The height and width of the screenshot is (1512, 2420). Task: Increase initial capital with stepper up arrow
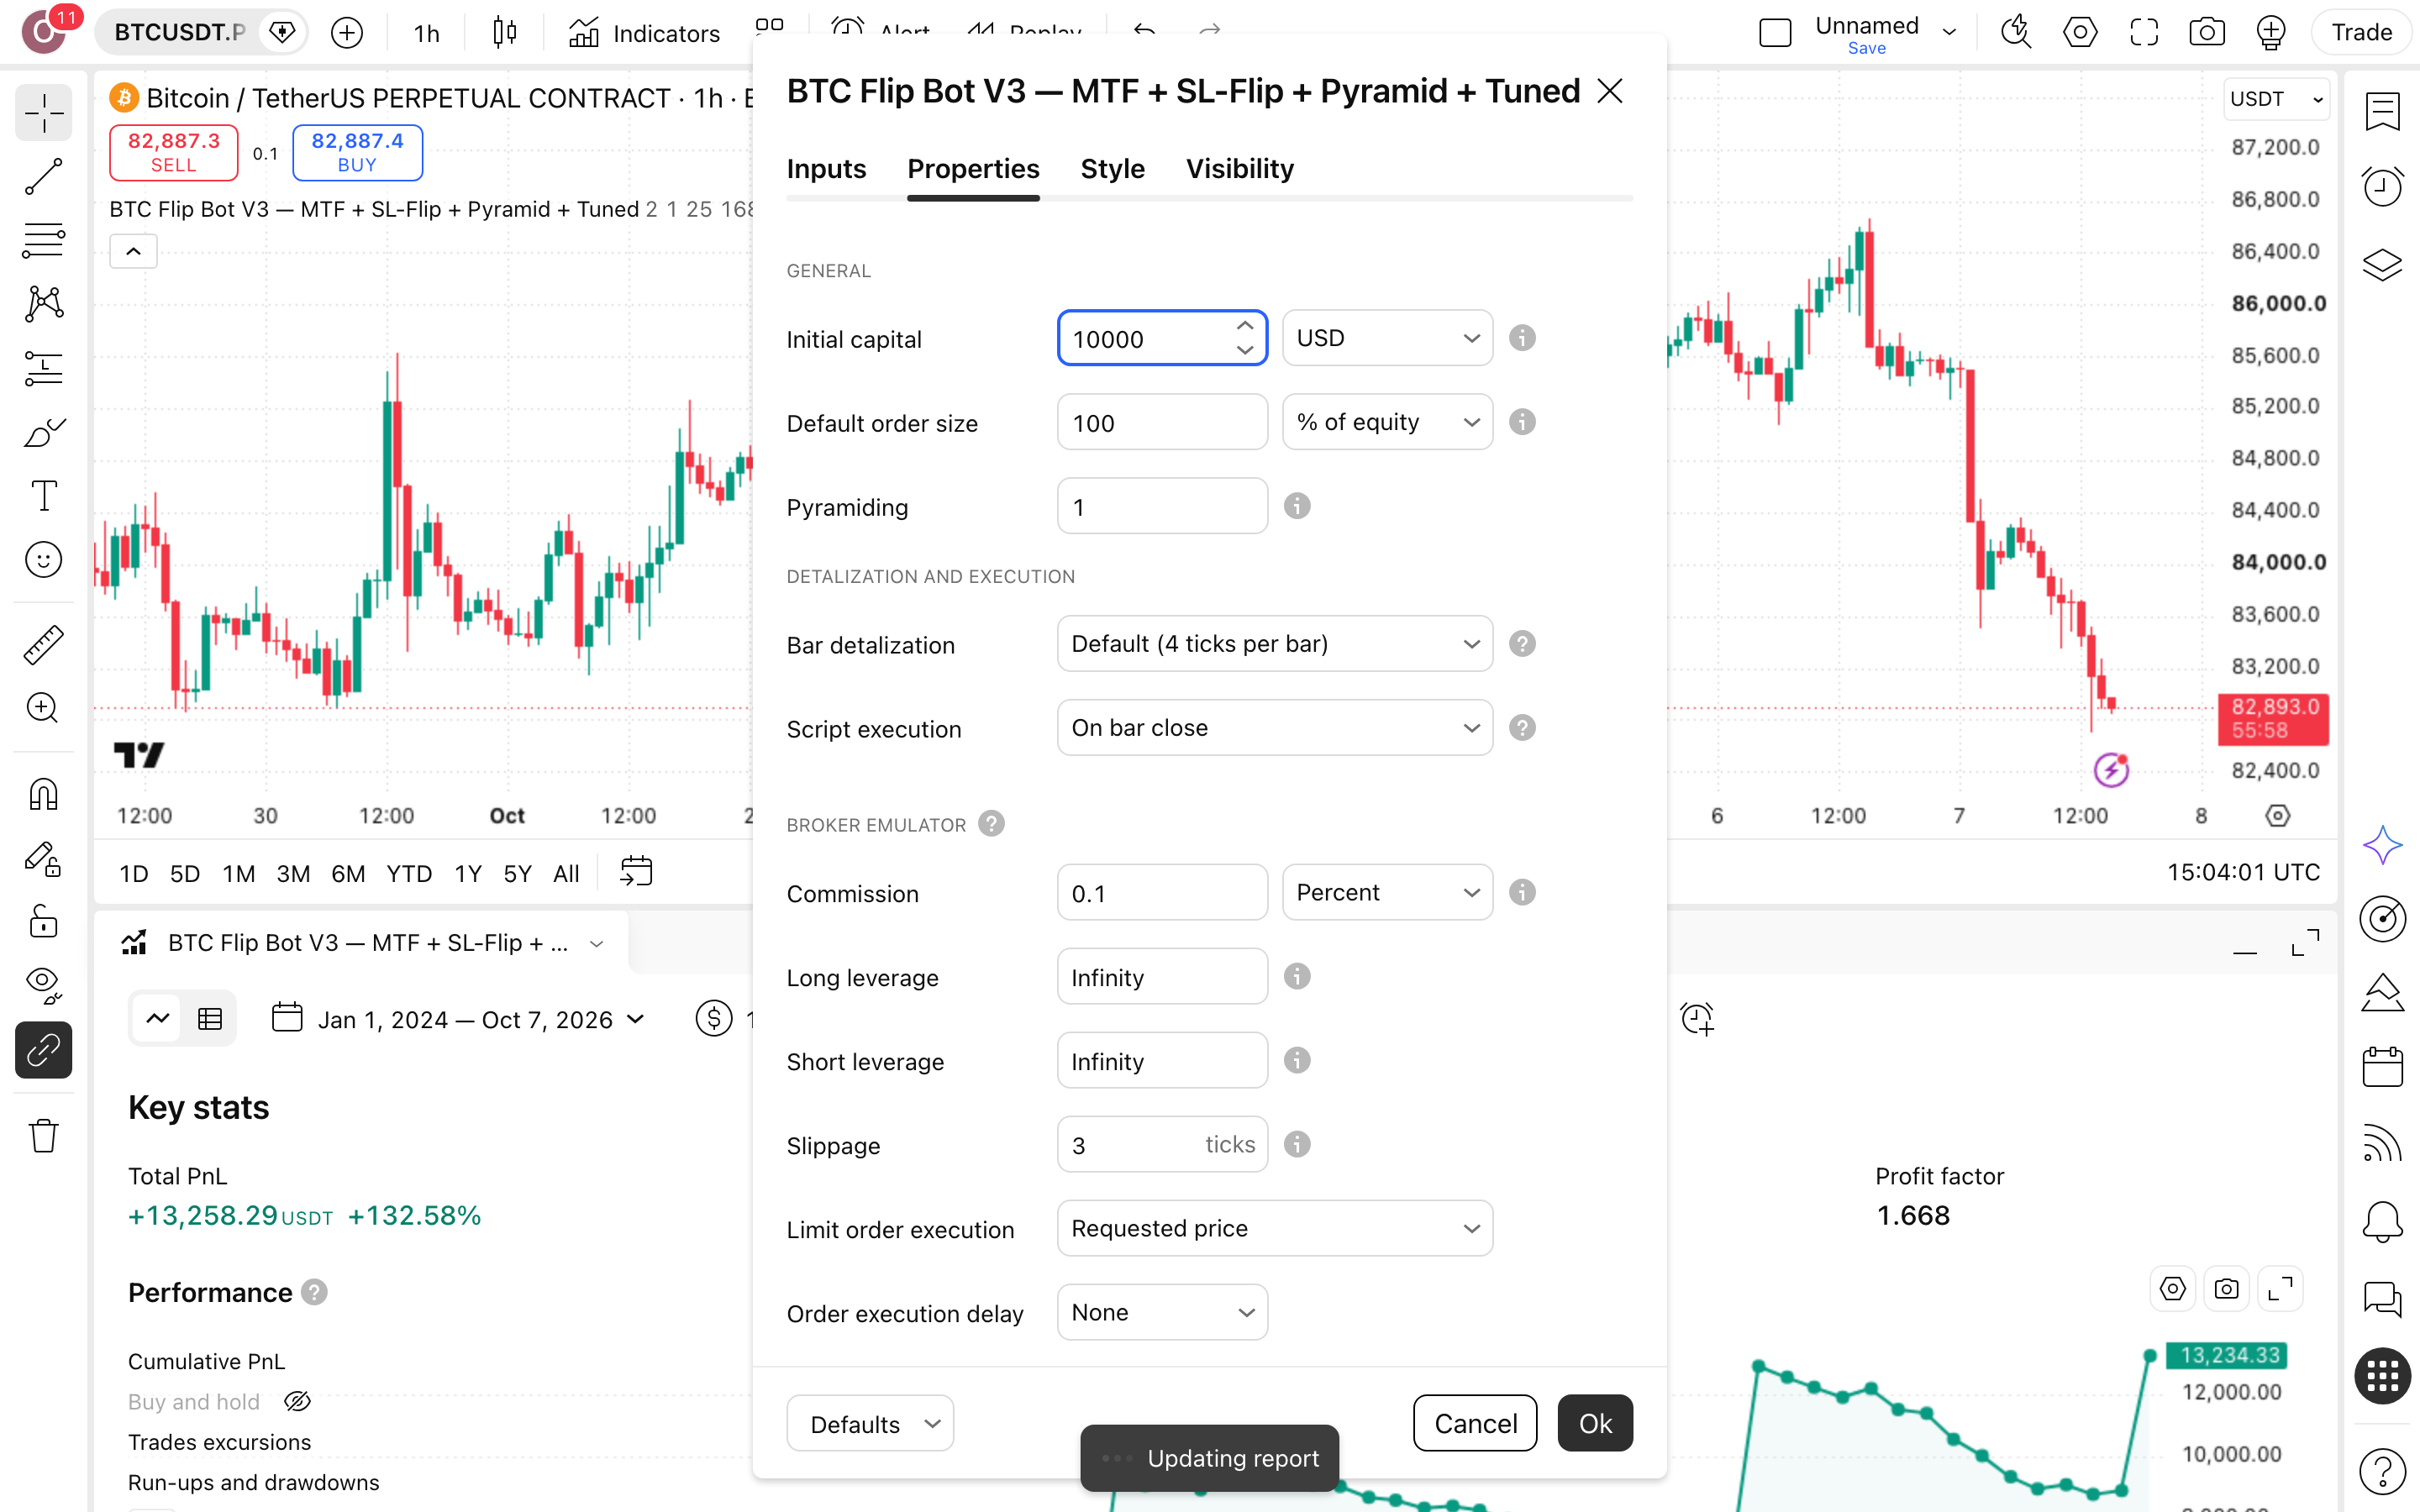(x=1245, y=326)
